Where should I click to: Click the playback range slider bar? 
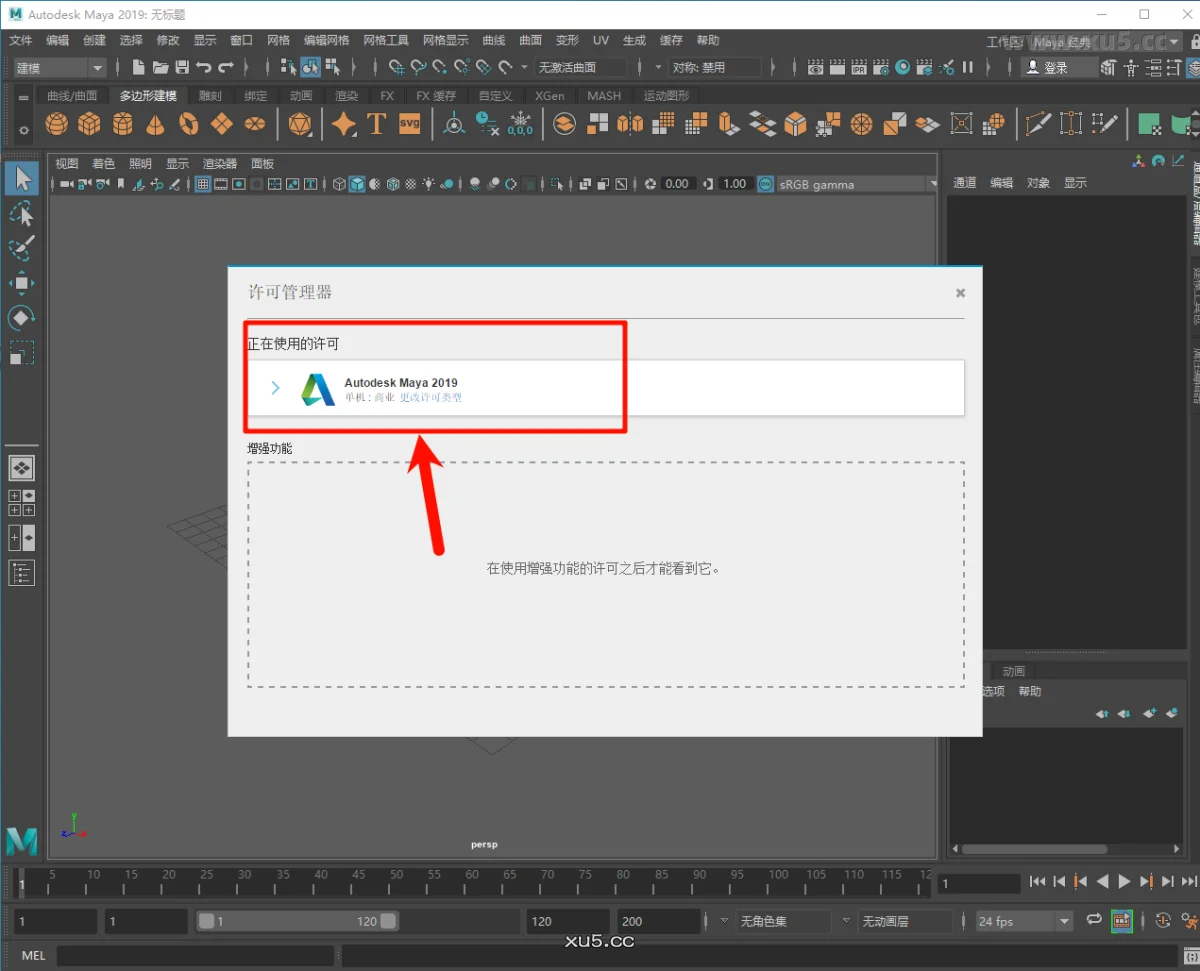297,921
